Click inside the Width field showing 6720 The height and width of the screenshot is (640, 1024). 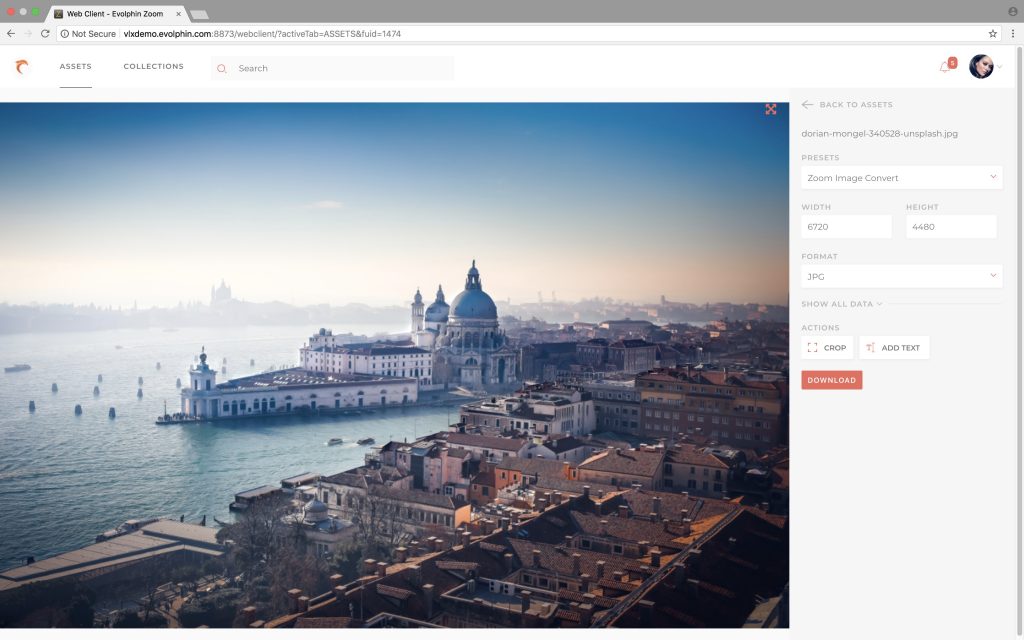click(846, 226)
